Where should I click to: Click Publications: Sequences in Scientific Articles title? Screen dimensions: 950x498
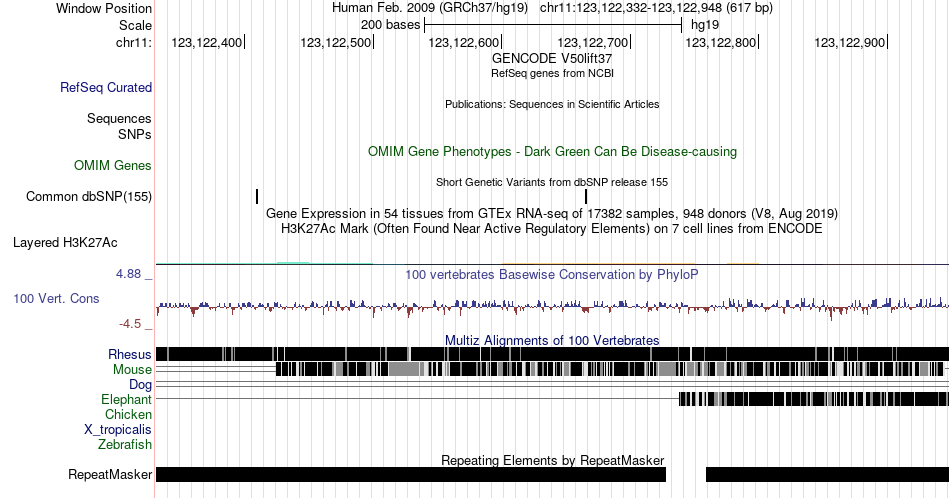(552, 104)
